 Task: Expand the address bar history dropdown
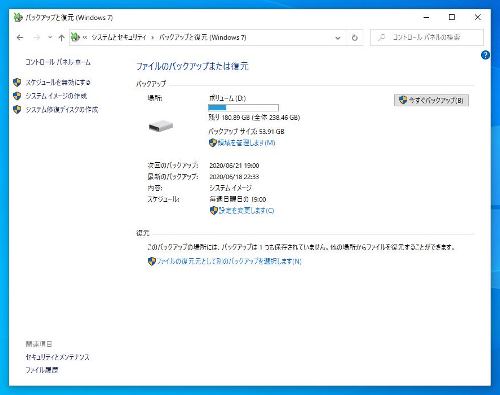coord(338,38)
